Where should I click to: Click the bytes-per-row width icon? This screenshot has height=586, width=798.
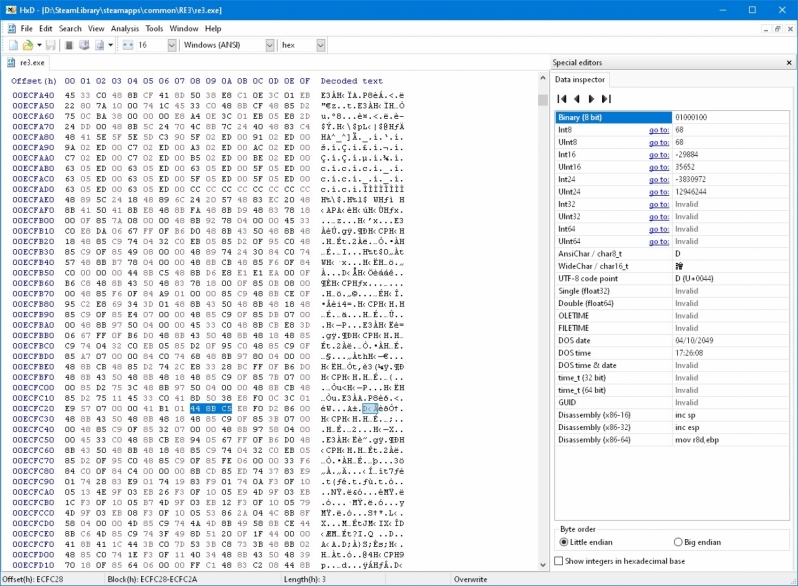pyautogui.click(x=128, y=45)
